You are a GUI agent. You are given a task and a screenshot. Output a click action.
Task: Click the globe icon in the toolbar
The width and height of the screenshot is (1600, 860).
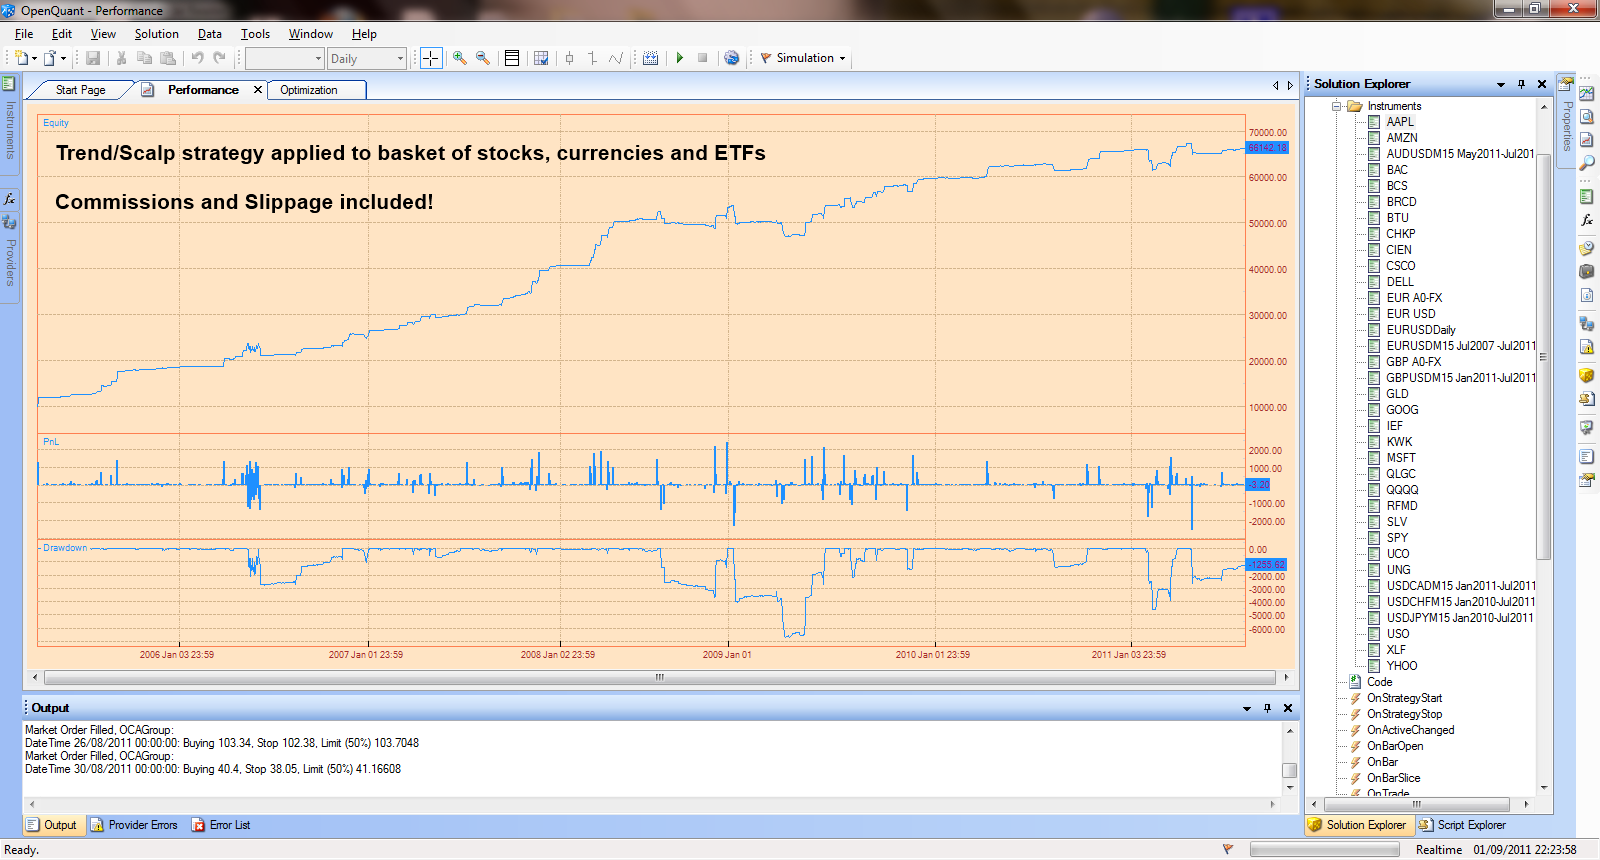(732, 58)
